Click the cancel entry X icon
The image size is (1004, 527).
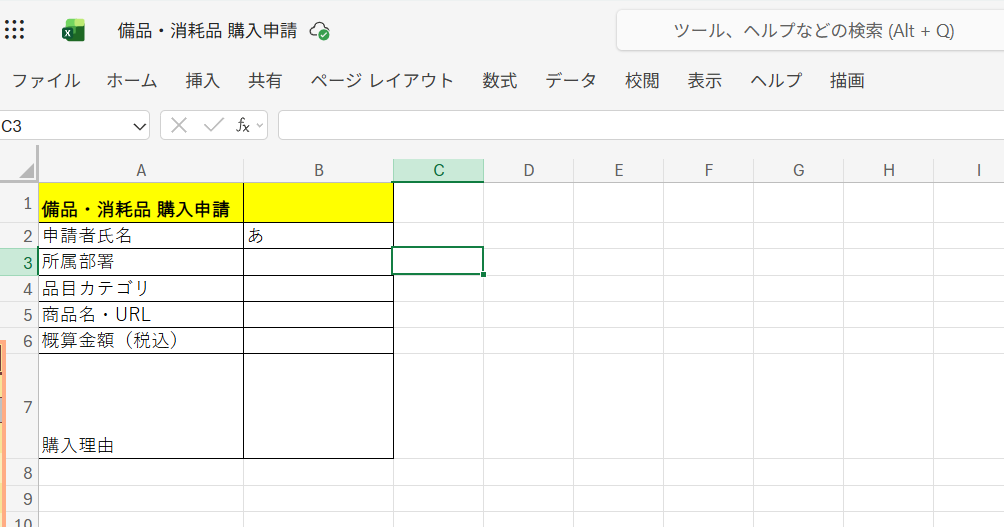point(179,125)
